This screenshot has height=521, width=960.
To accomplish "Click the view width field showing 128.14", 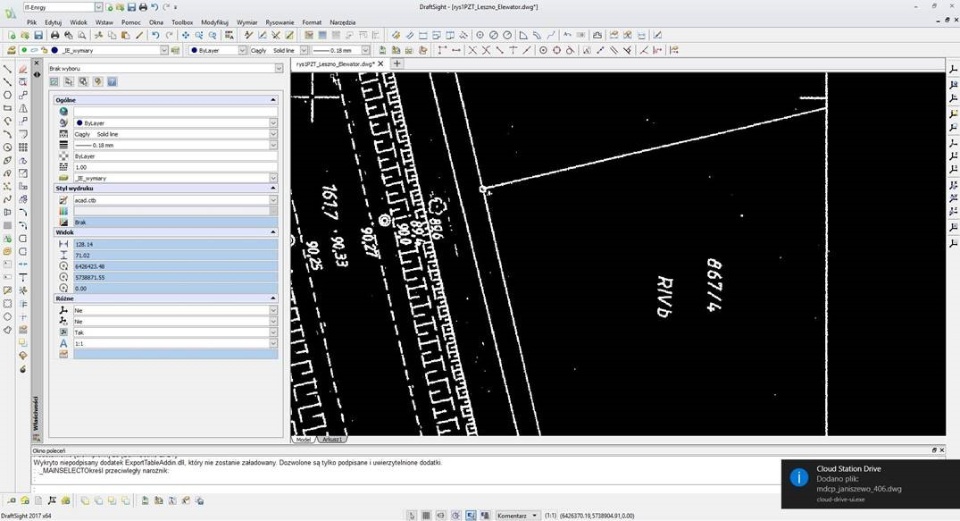I will pyautogui.click(x=175, y=244).
